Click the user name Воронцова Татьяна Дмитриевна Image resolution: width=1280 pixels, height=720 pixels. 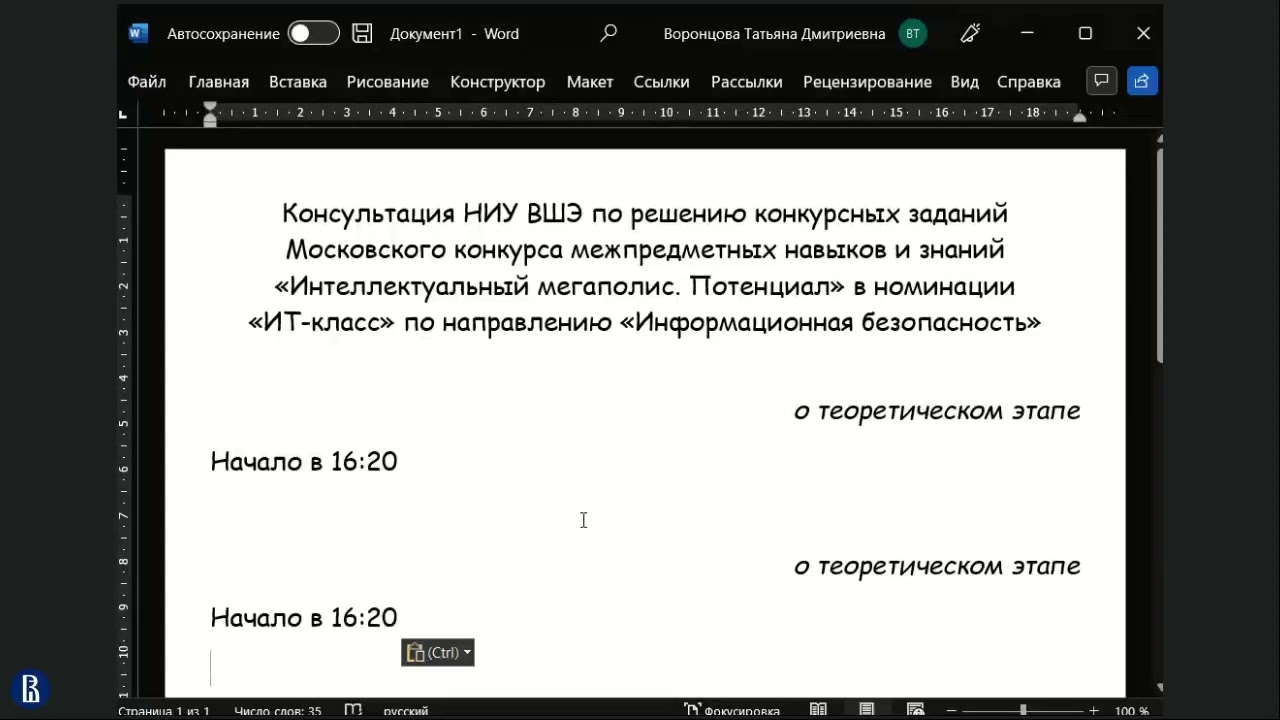coord(775,33)
